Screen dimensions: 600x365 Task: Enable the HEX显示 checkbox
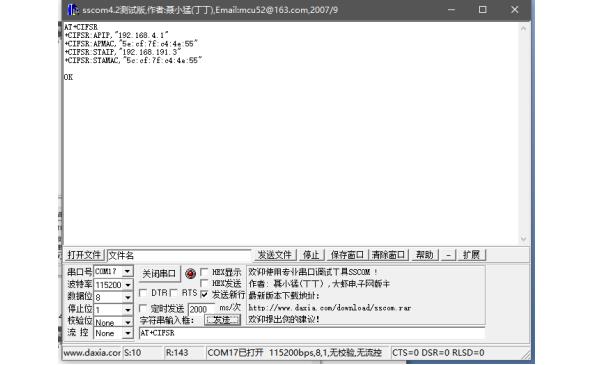[204, 272]
